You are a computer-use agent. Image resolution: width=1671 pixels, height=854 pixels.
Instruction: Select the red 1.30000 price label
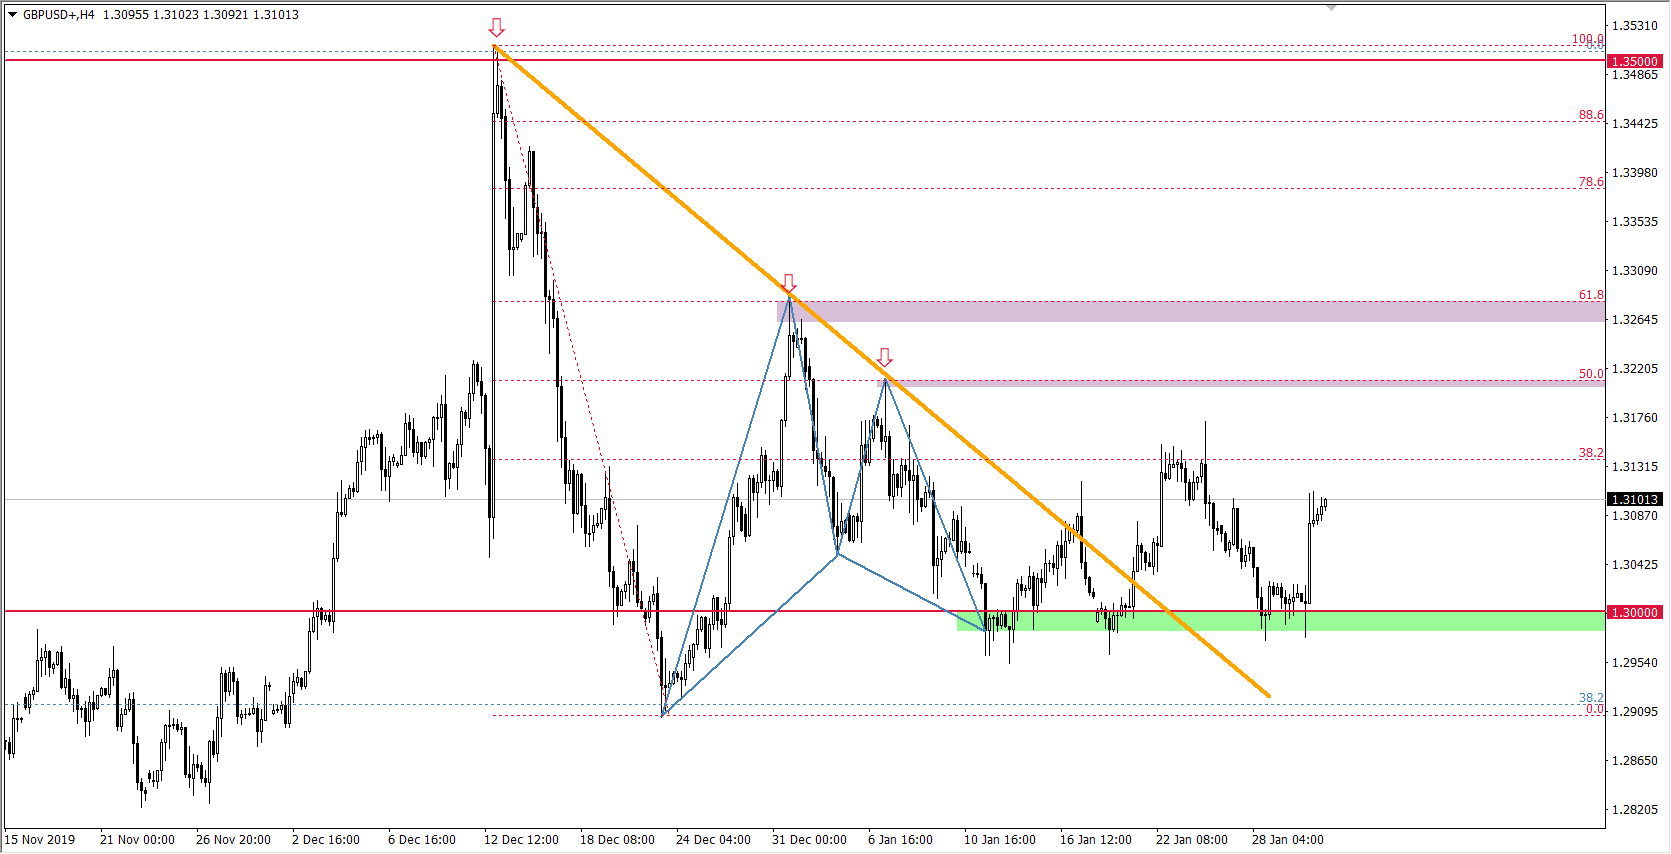coord(1634,612)
